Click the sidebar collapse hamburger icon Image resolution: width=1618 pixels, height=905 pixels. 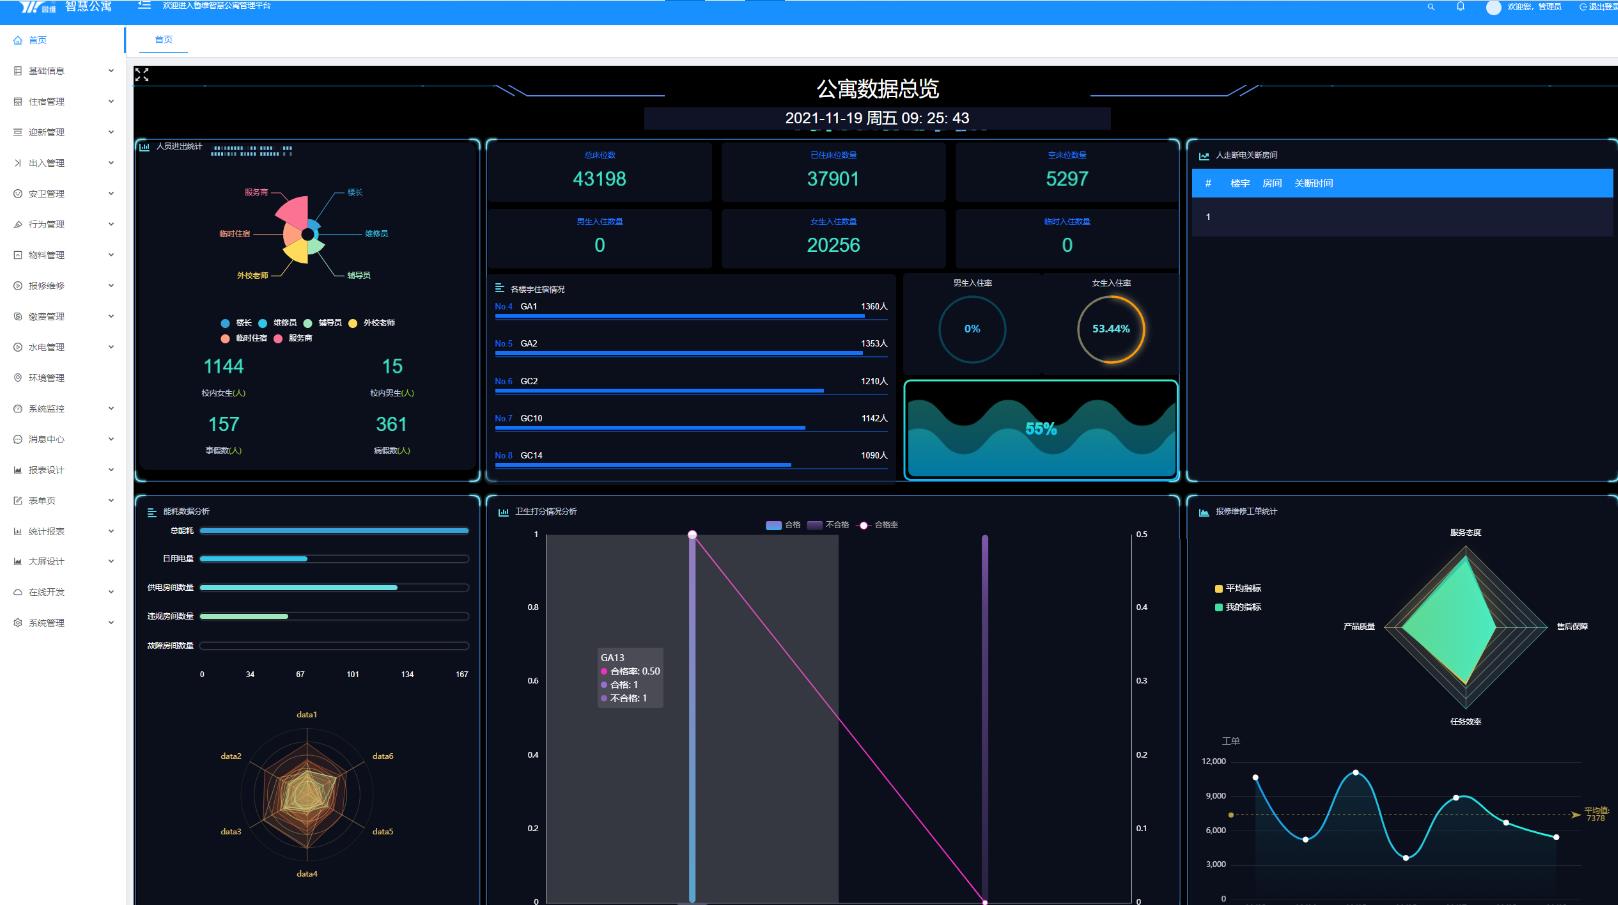pyautogui.click(x=145, y=6)
